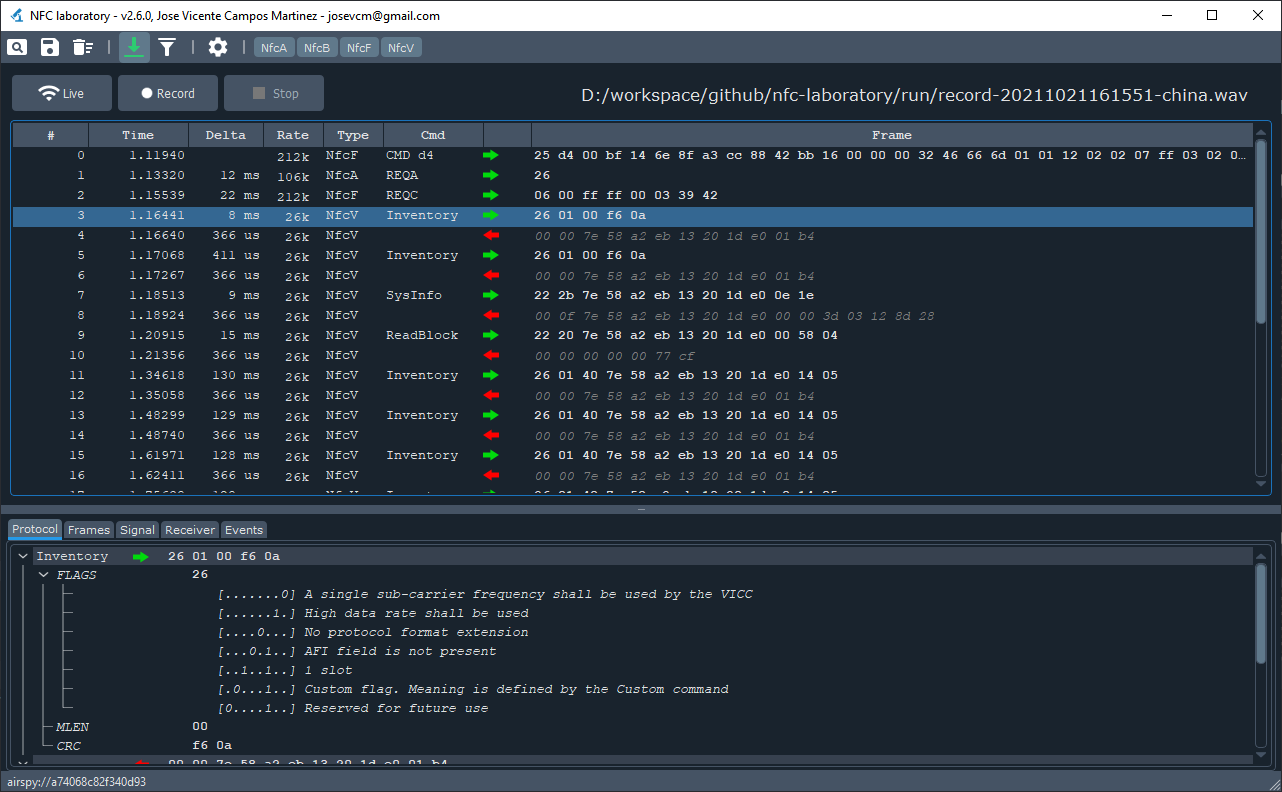Select Inventory frame row 5

[633, 255]
